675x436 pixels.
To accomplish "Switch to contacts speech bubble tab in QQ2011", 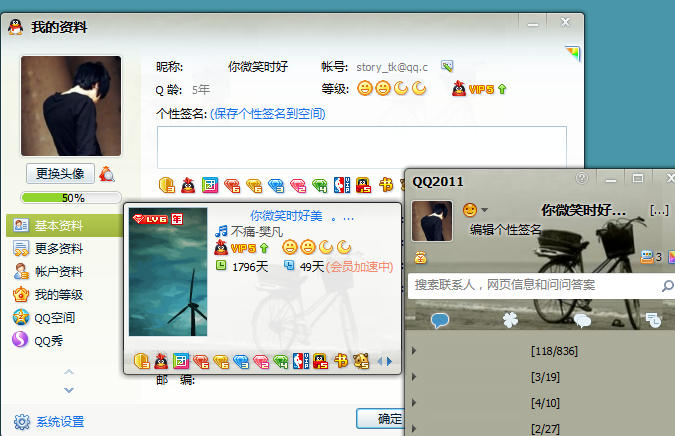I will (x=440, y=321).
